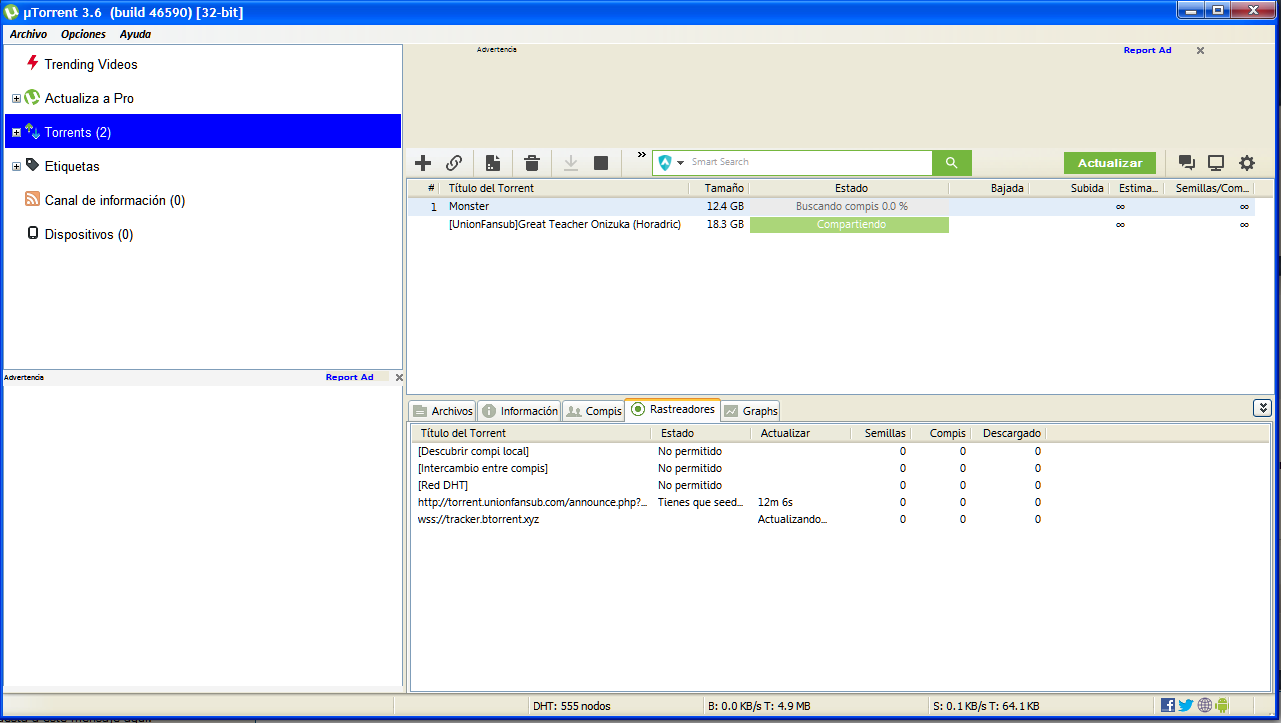The height and width of the screenshot is (723, 1281).
Task: Collapse the detail pane with double chevron
Action: (1263, 407)
